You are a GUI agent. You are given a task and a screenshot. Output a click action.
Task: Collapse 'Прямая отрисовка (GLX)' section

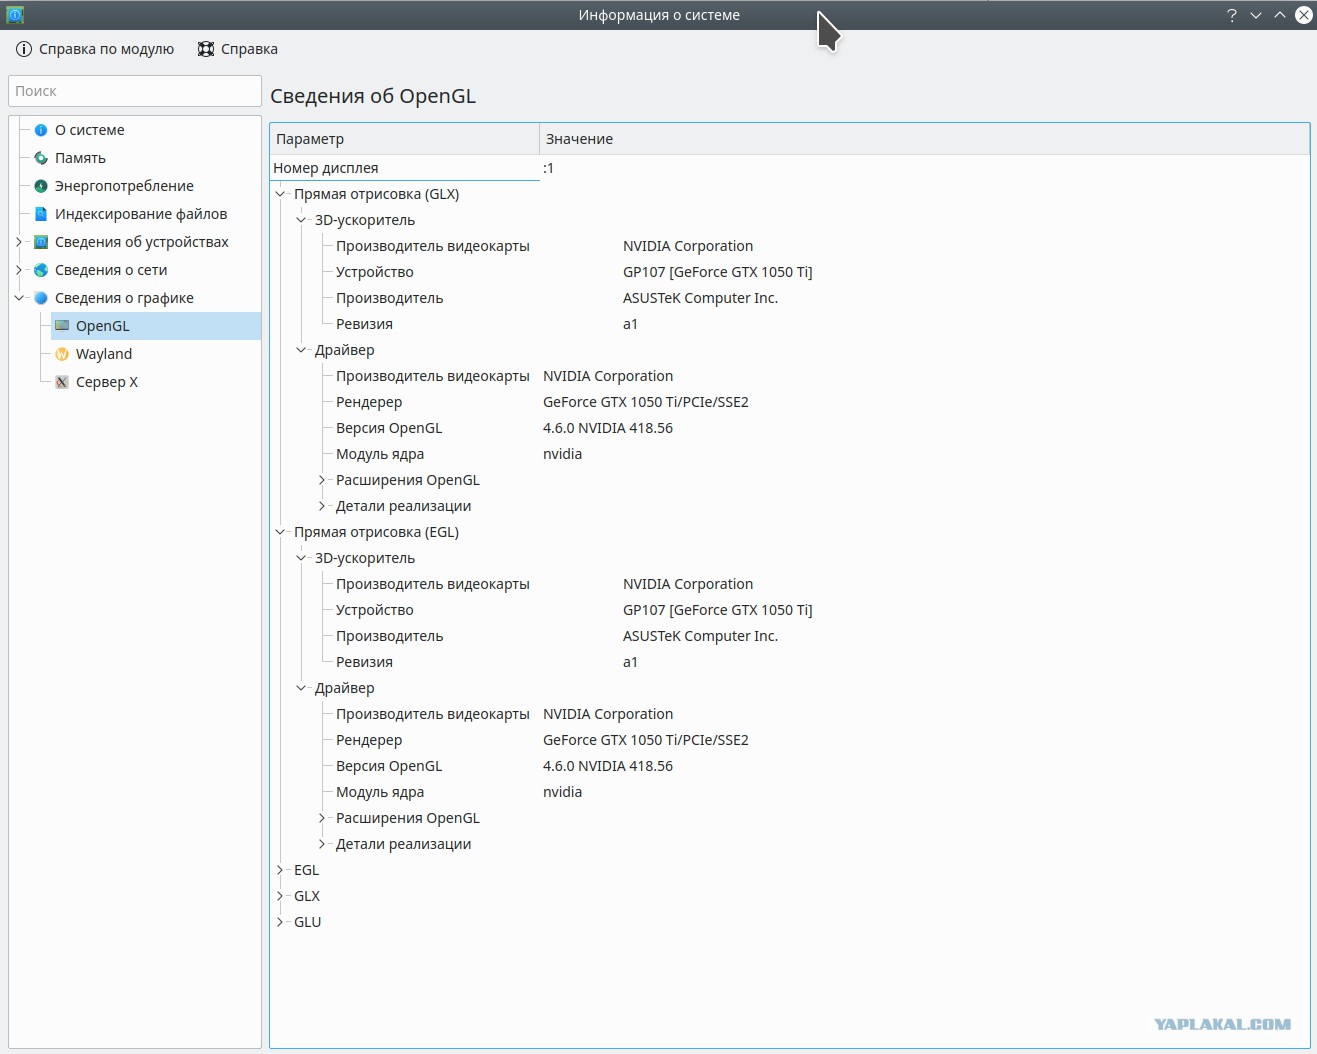coord(280,194)
